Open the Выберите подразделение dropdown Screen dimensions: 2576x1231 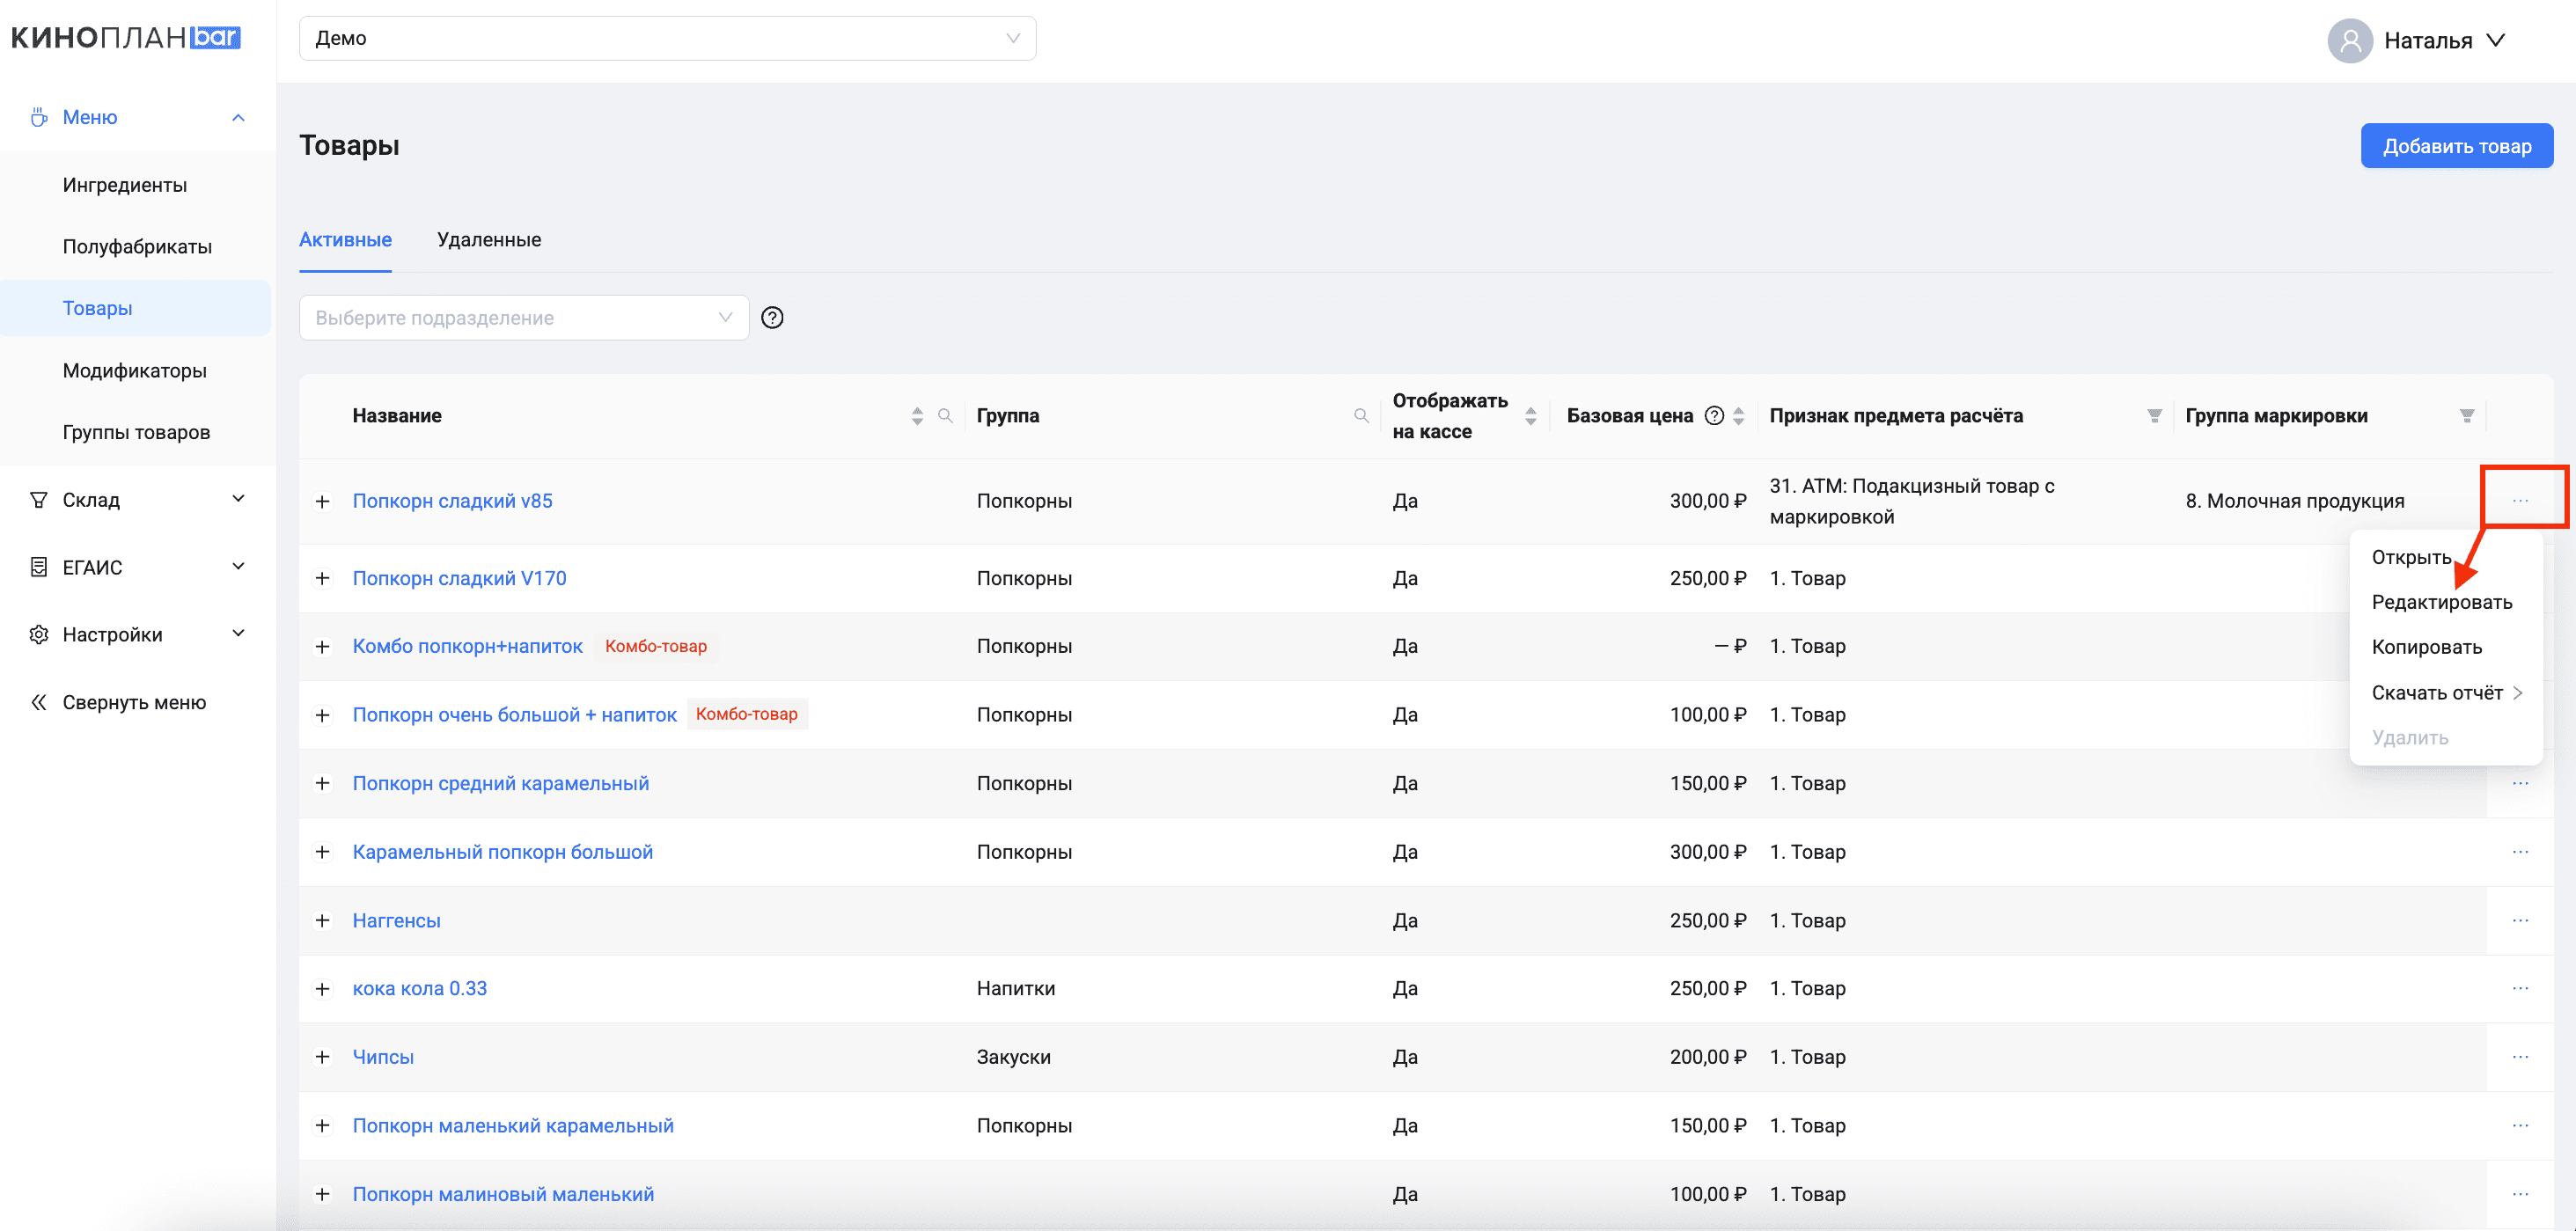(524, 318)
